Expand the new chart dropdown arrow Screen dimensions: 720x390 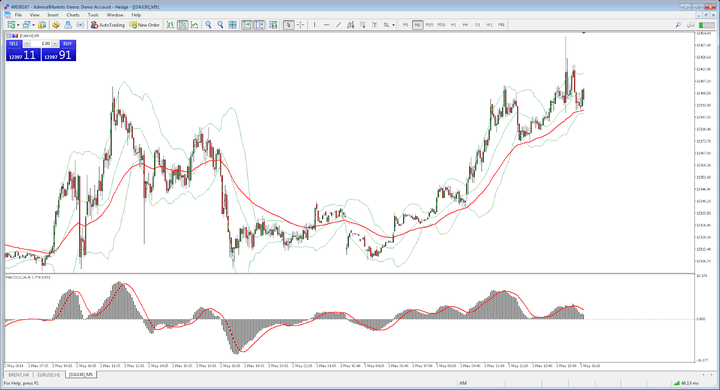click(x=18, y=25)
